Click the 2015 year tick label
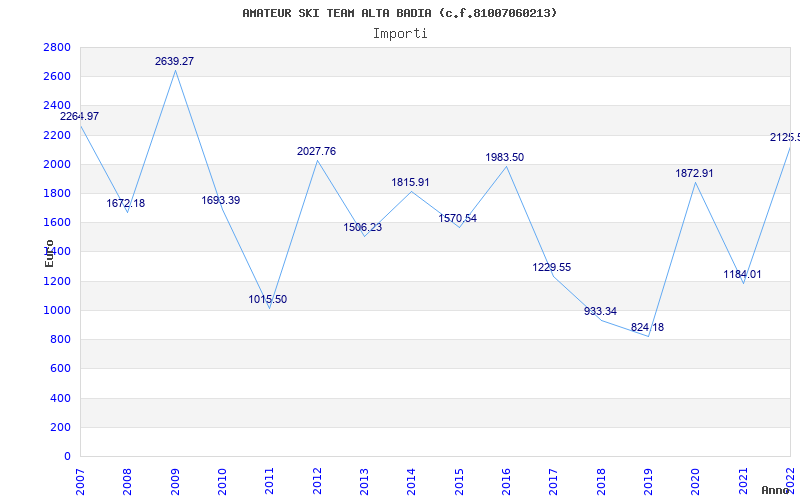The width and height of the screenshot is (800, 500). [x=459, y=481]
